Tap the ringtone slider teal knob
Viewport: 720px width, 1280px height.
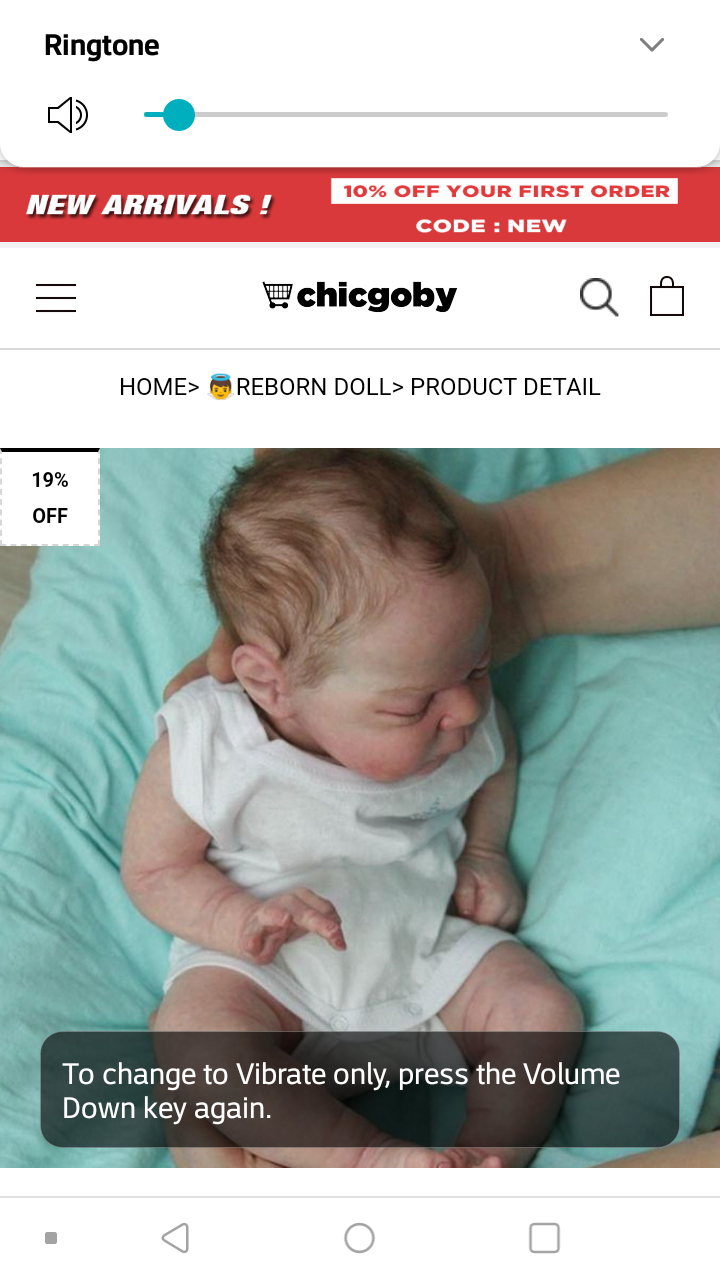click(x=178, y=115)
